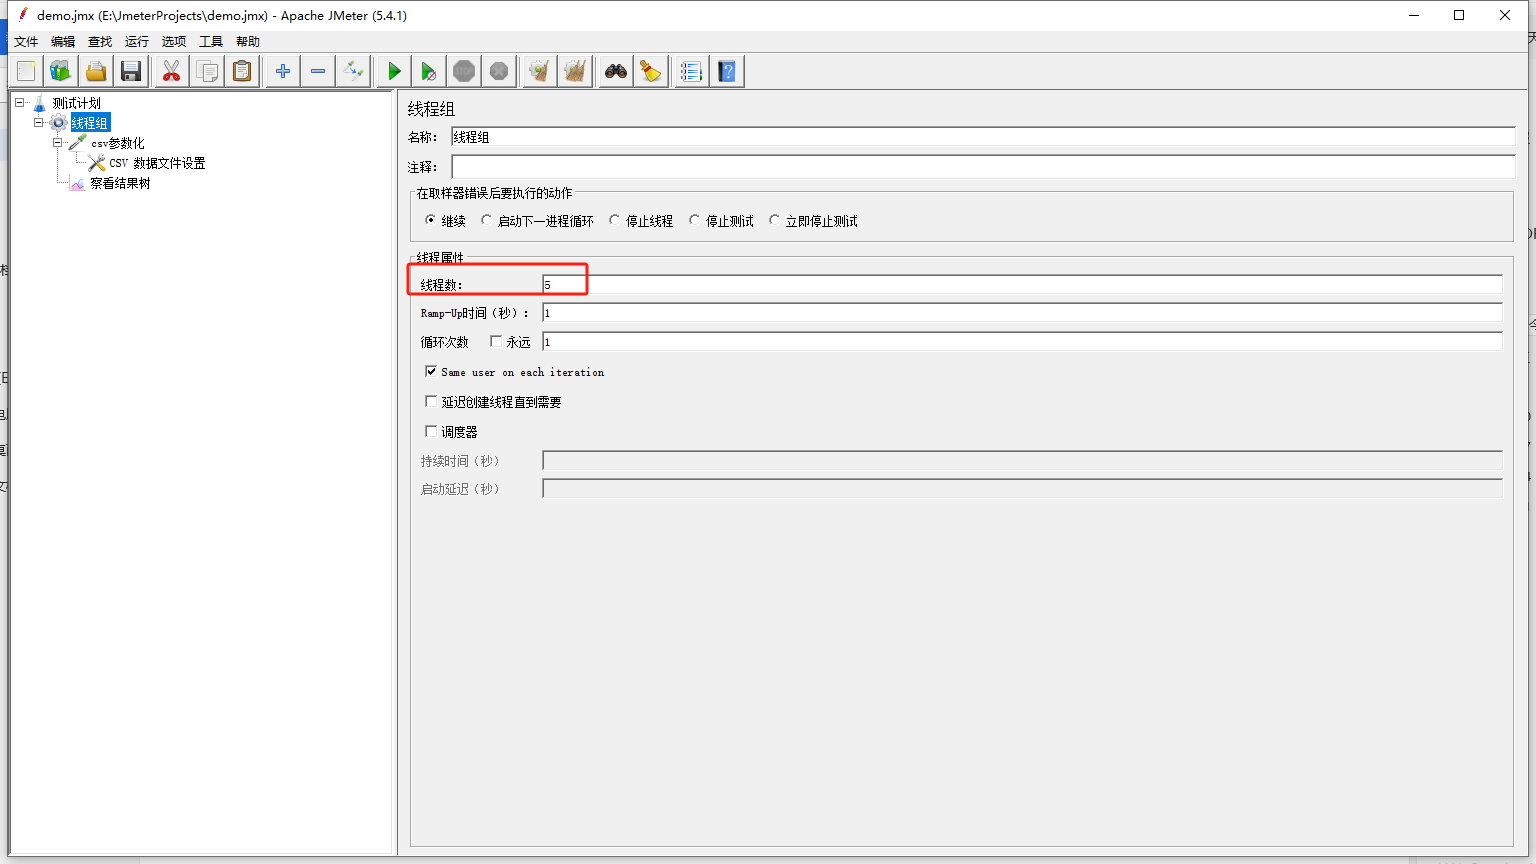The width and height of the screenshot is (1536, 864).
Task: Click the Open file folder icon
Action: click(x=96, y=71)
